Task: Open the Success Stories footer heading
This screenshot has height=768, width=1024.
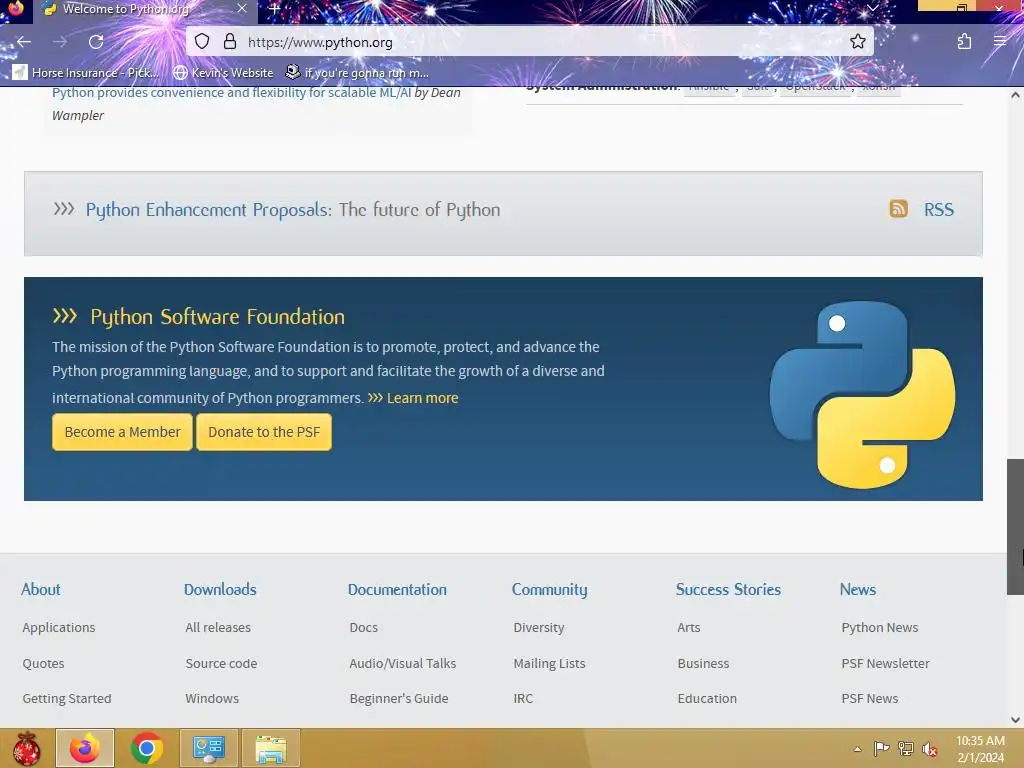Action: 728,589
